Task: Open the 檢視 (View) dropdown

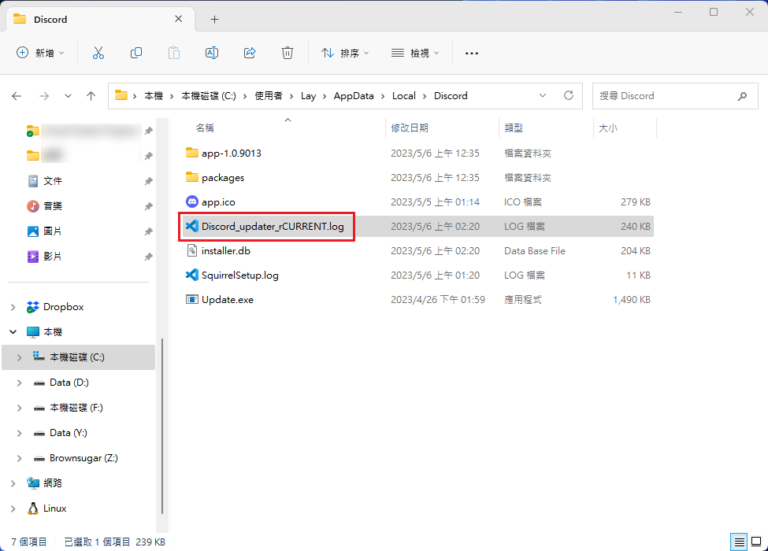Action: coord(415,53)
